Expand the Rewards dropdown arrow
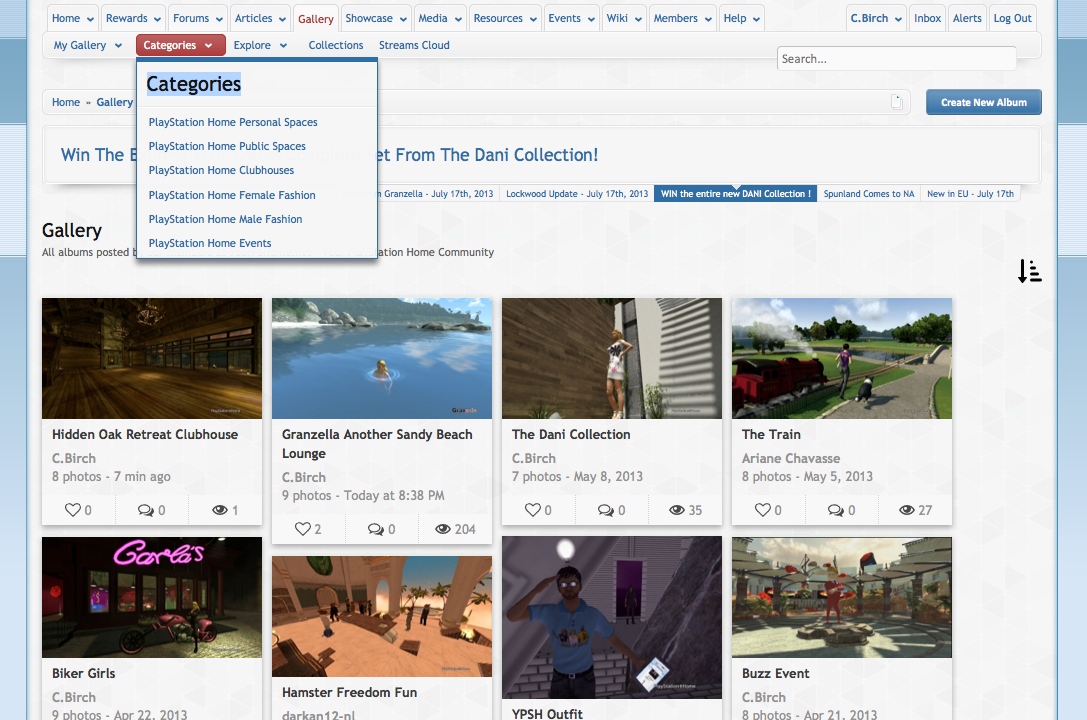This screenshot has height=720, width=1087. (157, 19)
